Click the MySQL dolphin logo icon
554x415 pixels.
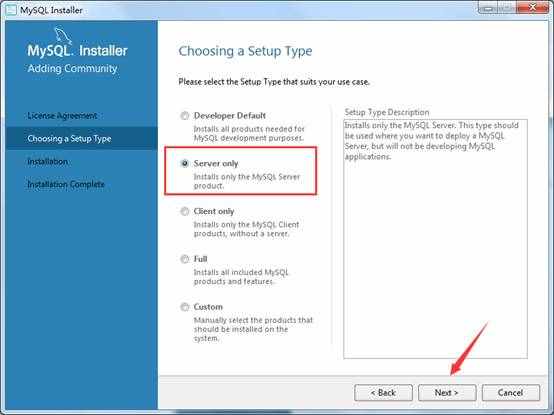pyautogui.click(x=63, y=35)
